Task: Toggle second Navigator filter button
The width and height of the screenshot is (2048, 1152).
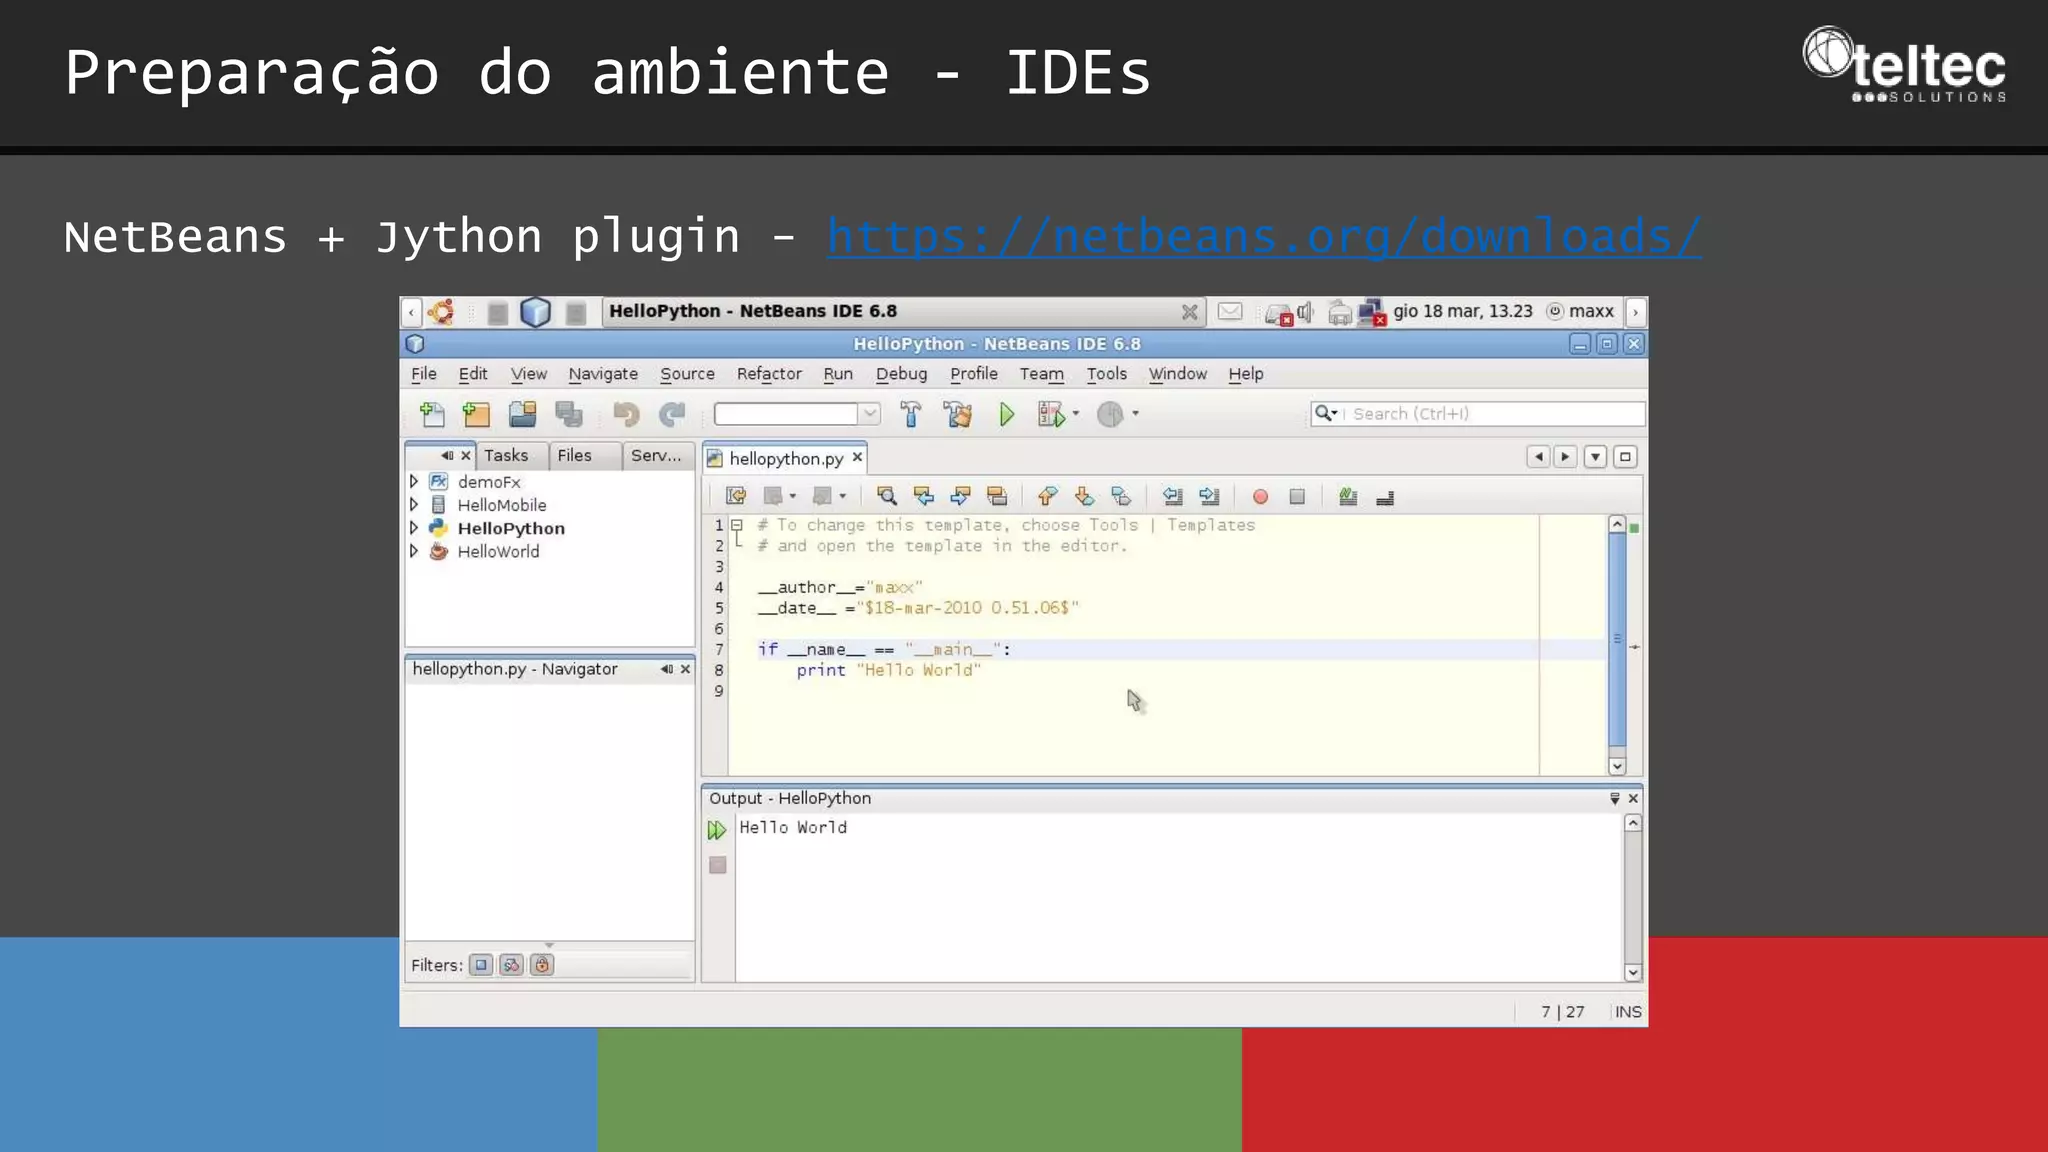Action: [511, 965]
